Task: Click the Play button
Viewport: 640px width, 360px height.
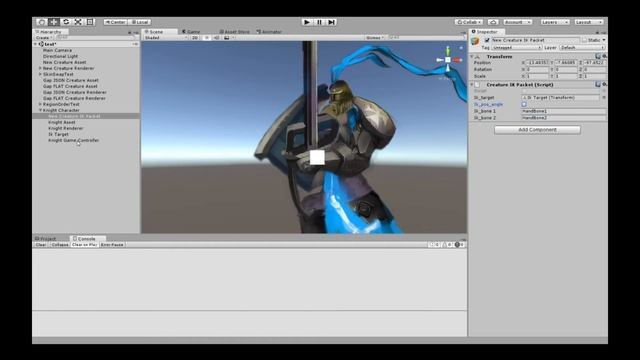Action: pos(307,22)
